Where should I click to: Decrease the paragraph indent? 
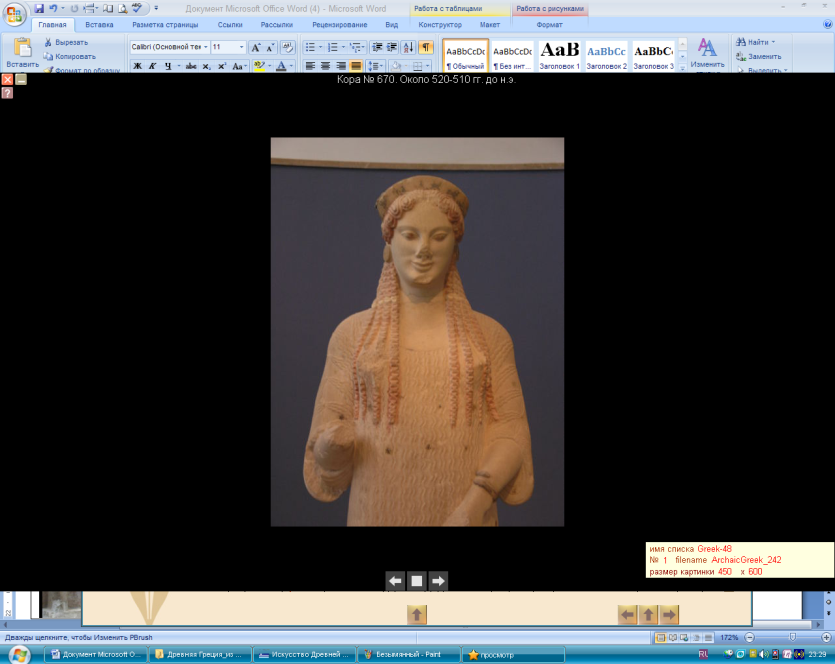pos(377,47)
